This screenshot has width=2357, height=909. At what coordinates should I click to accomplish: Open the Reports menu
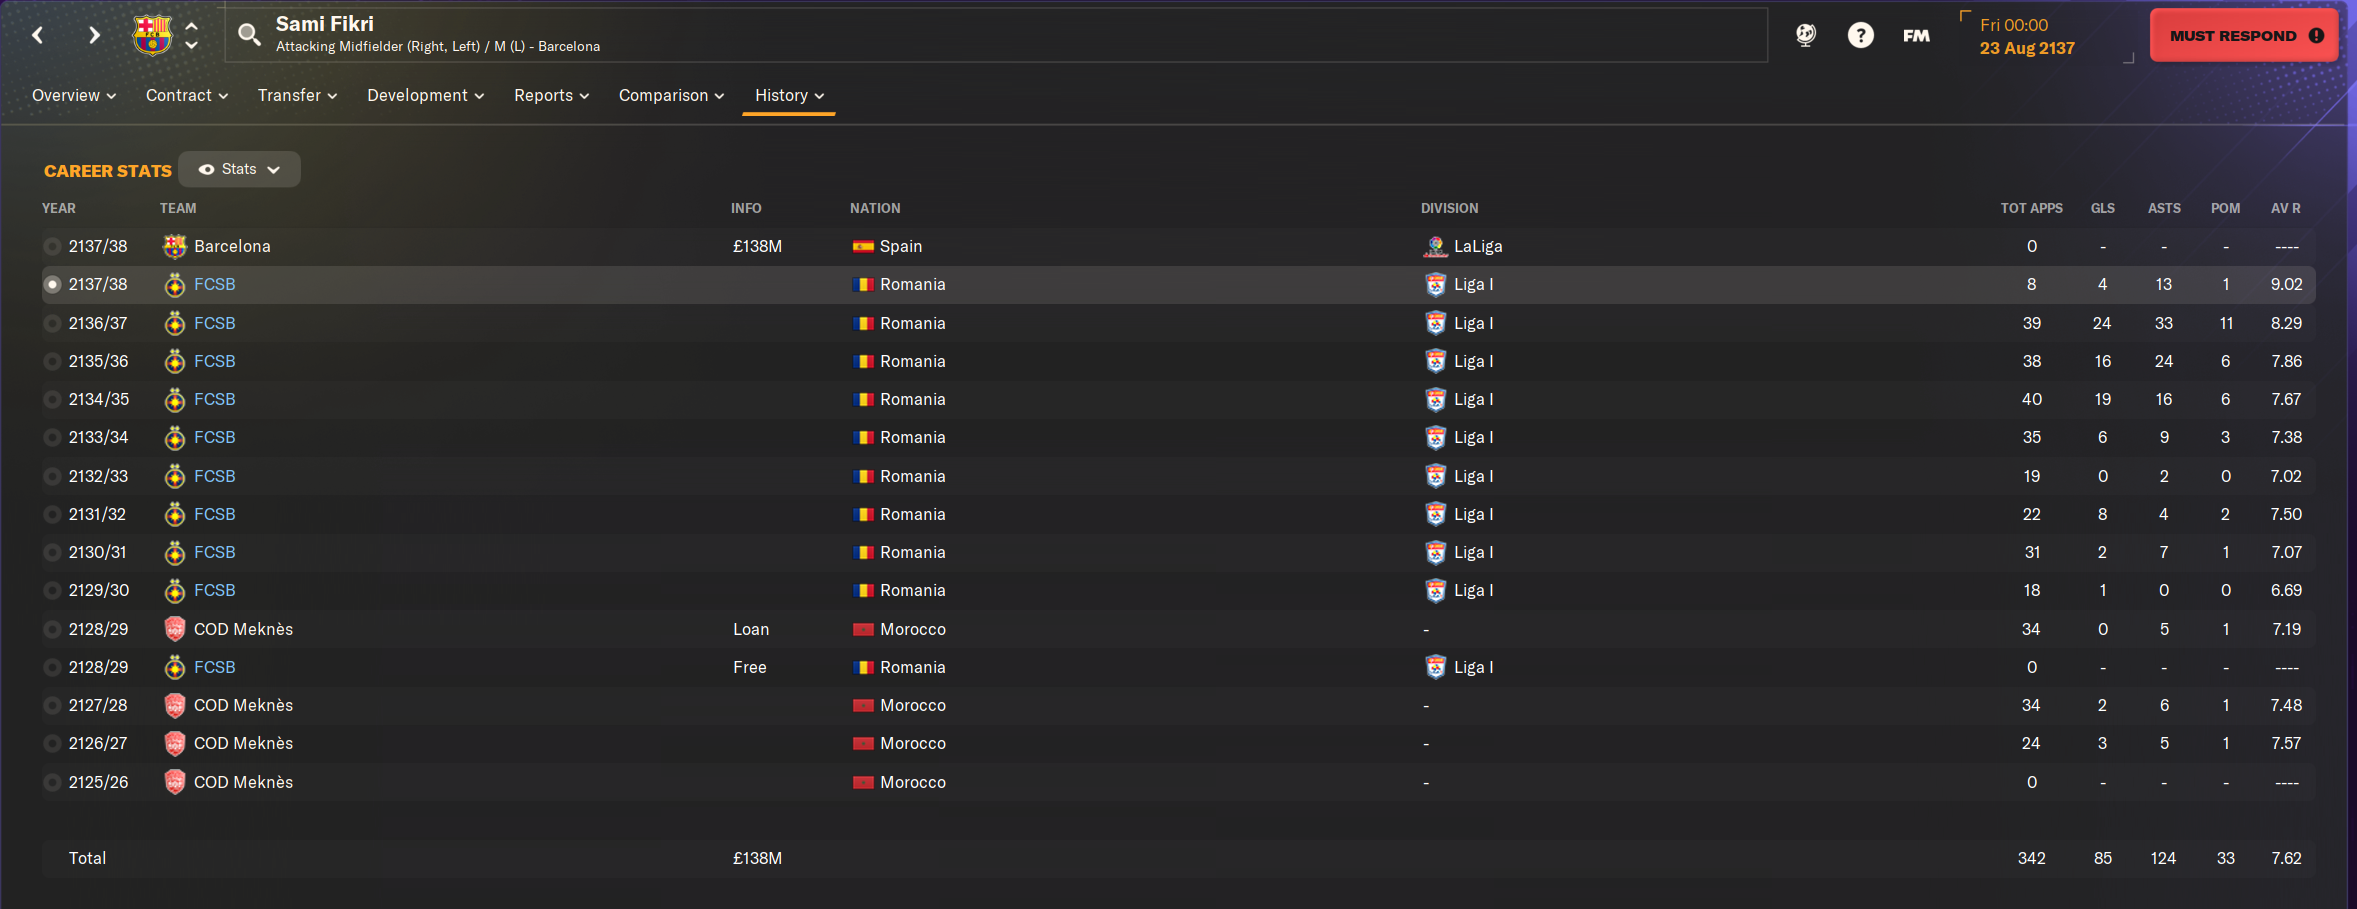[551, 95]
